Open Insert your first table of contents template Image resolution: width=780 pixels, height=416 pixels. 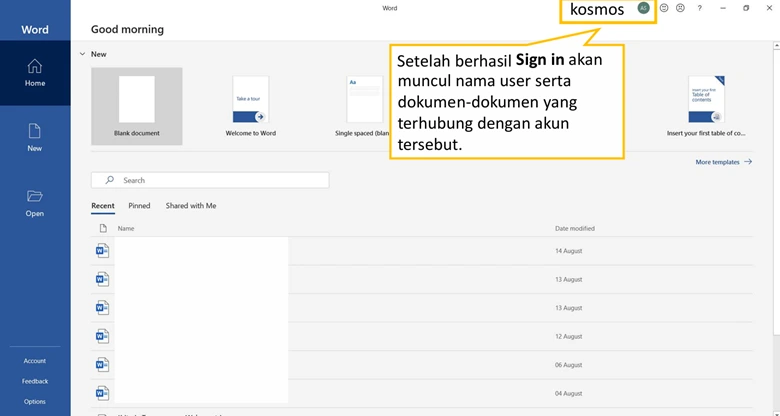[x=706, y=106]
